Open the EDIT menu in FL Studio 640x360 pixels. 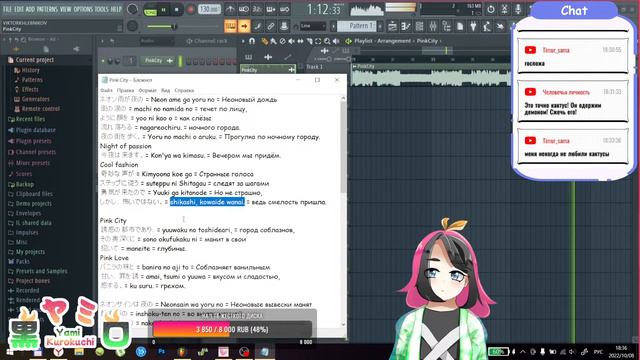click(x=19, y=9)
